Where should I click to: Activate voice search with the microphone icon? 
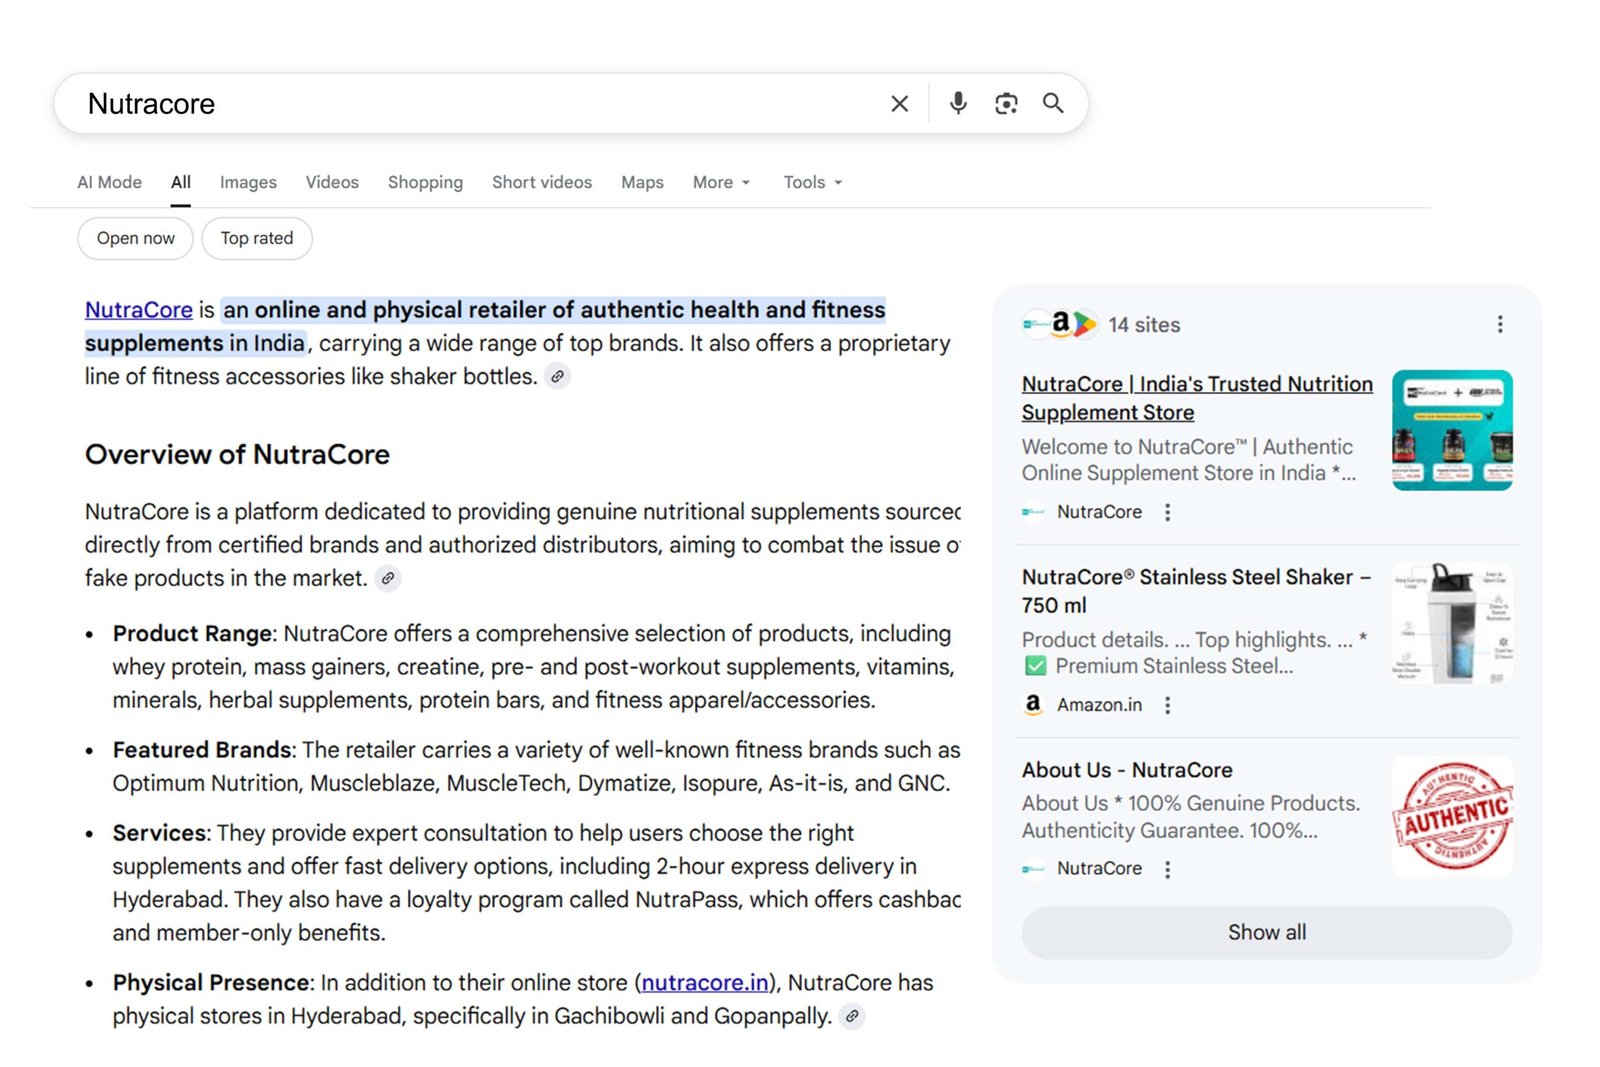[958, 103]
